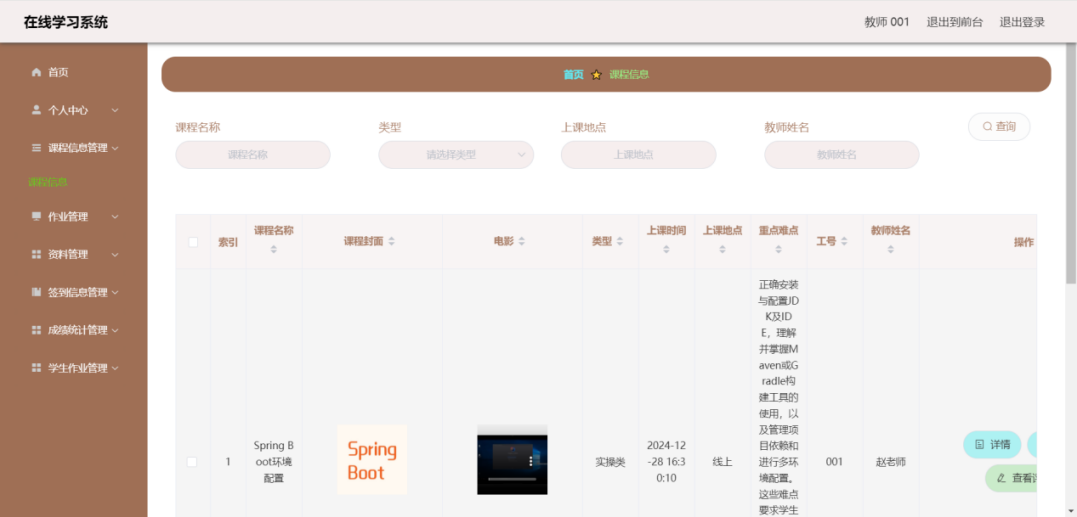Sort the table by 电影 column
This screenshot has width=1077, height=517.
point(521,241)
